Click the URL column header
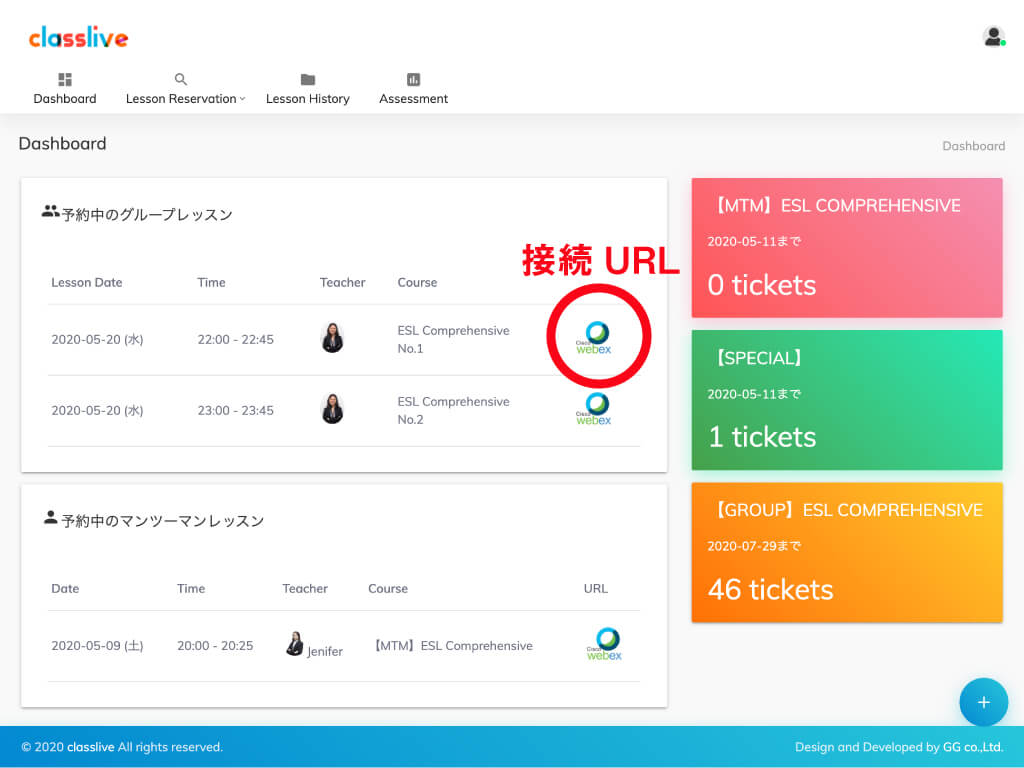The height and width of the screenshot is (768, 1024). click(596, 588)
